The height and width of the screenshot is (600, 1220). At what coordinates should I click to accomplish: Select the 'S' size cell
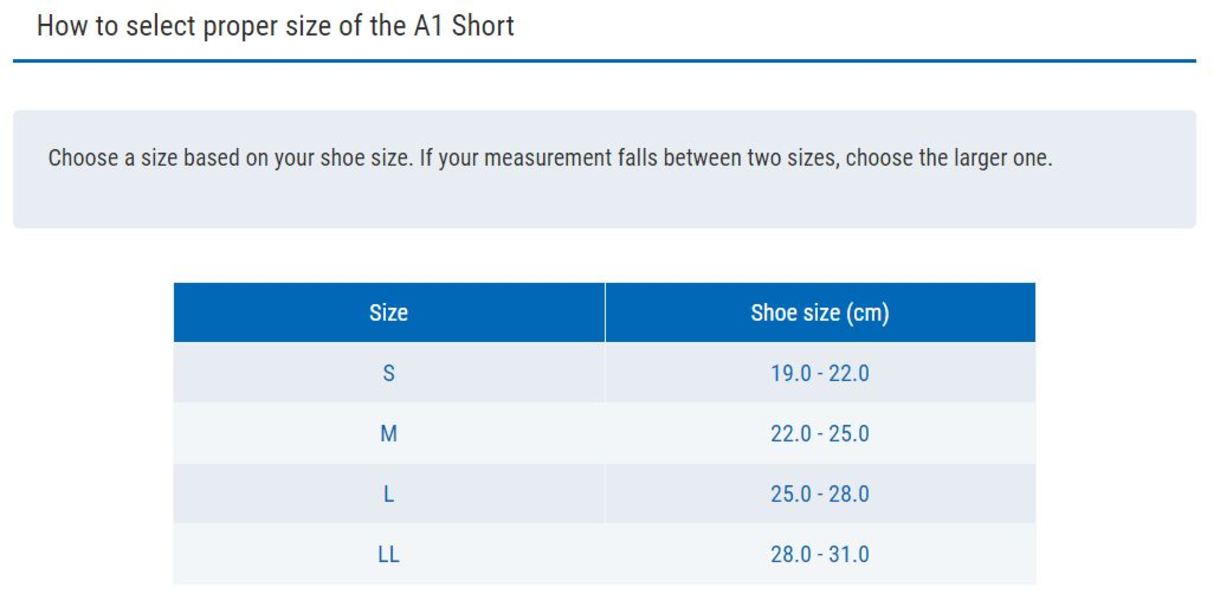coord(388,374)
